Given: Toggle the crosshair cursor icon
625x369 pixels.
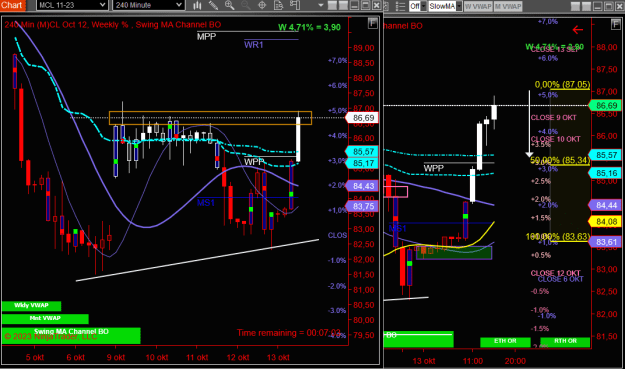Looking at the screenshot, I should point(262,5).
